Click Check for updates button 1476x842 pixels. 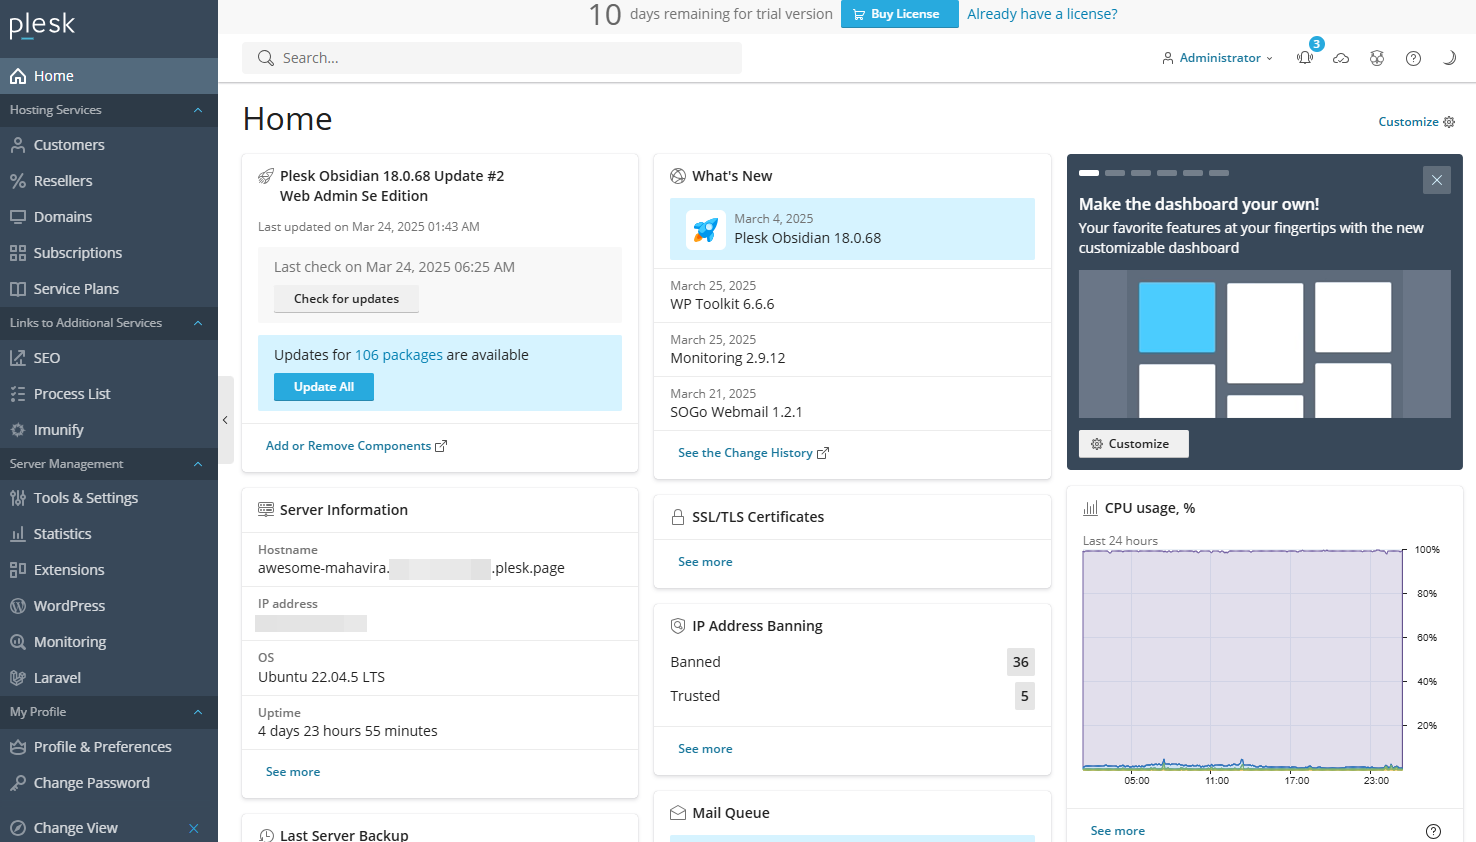click(346, 299)
